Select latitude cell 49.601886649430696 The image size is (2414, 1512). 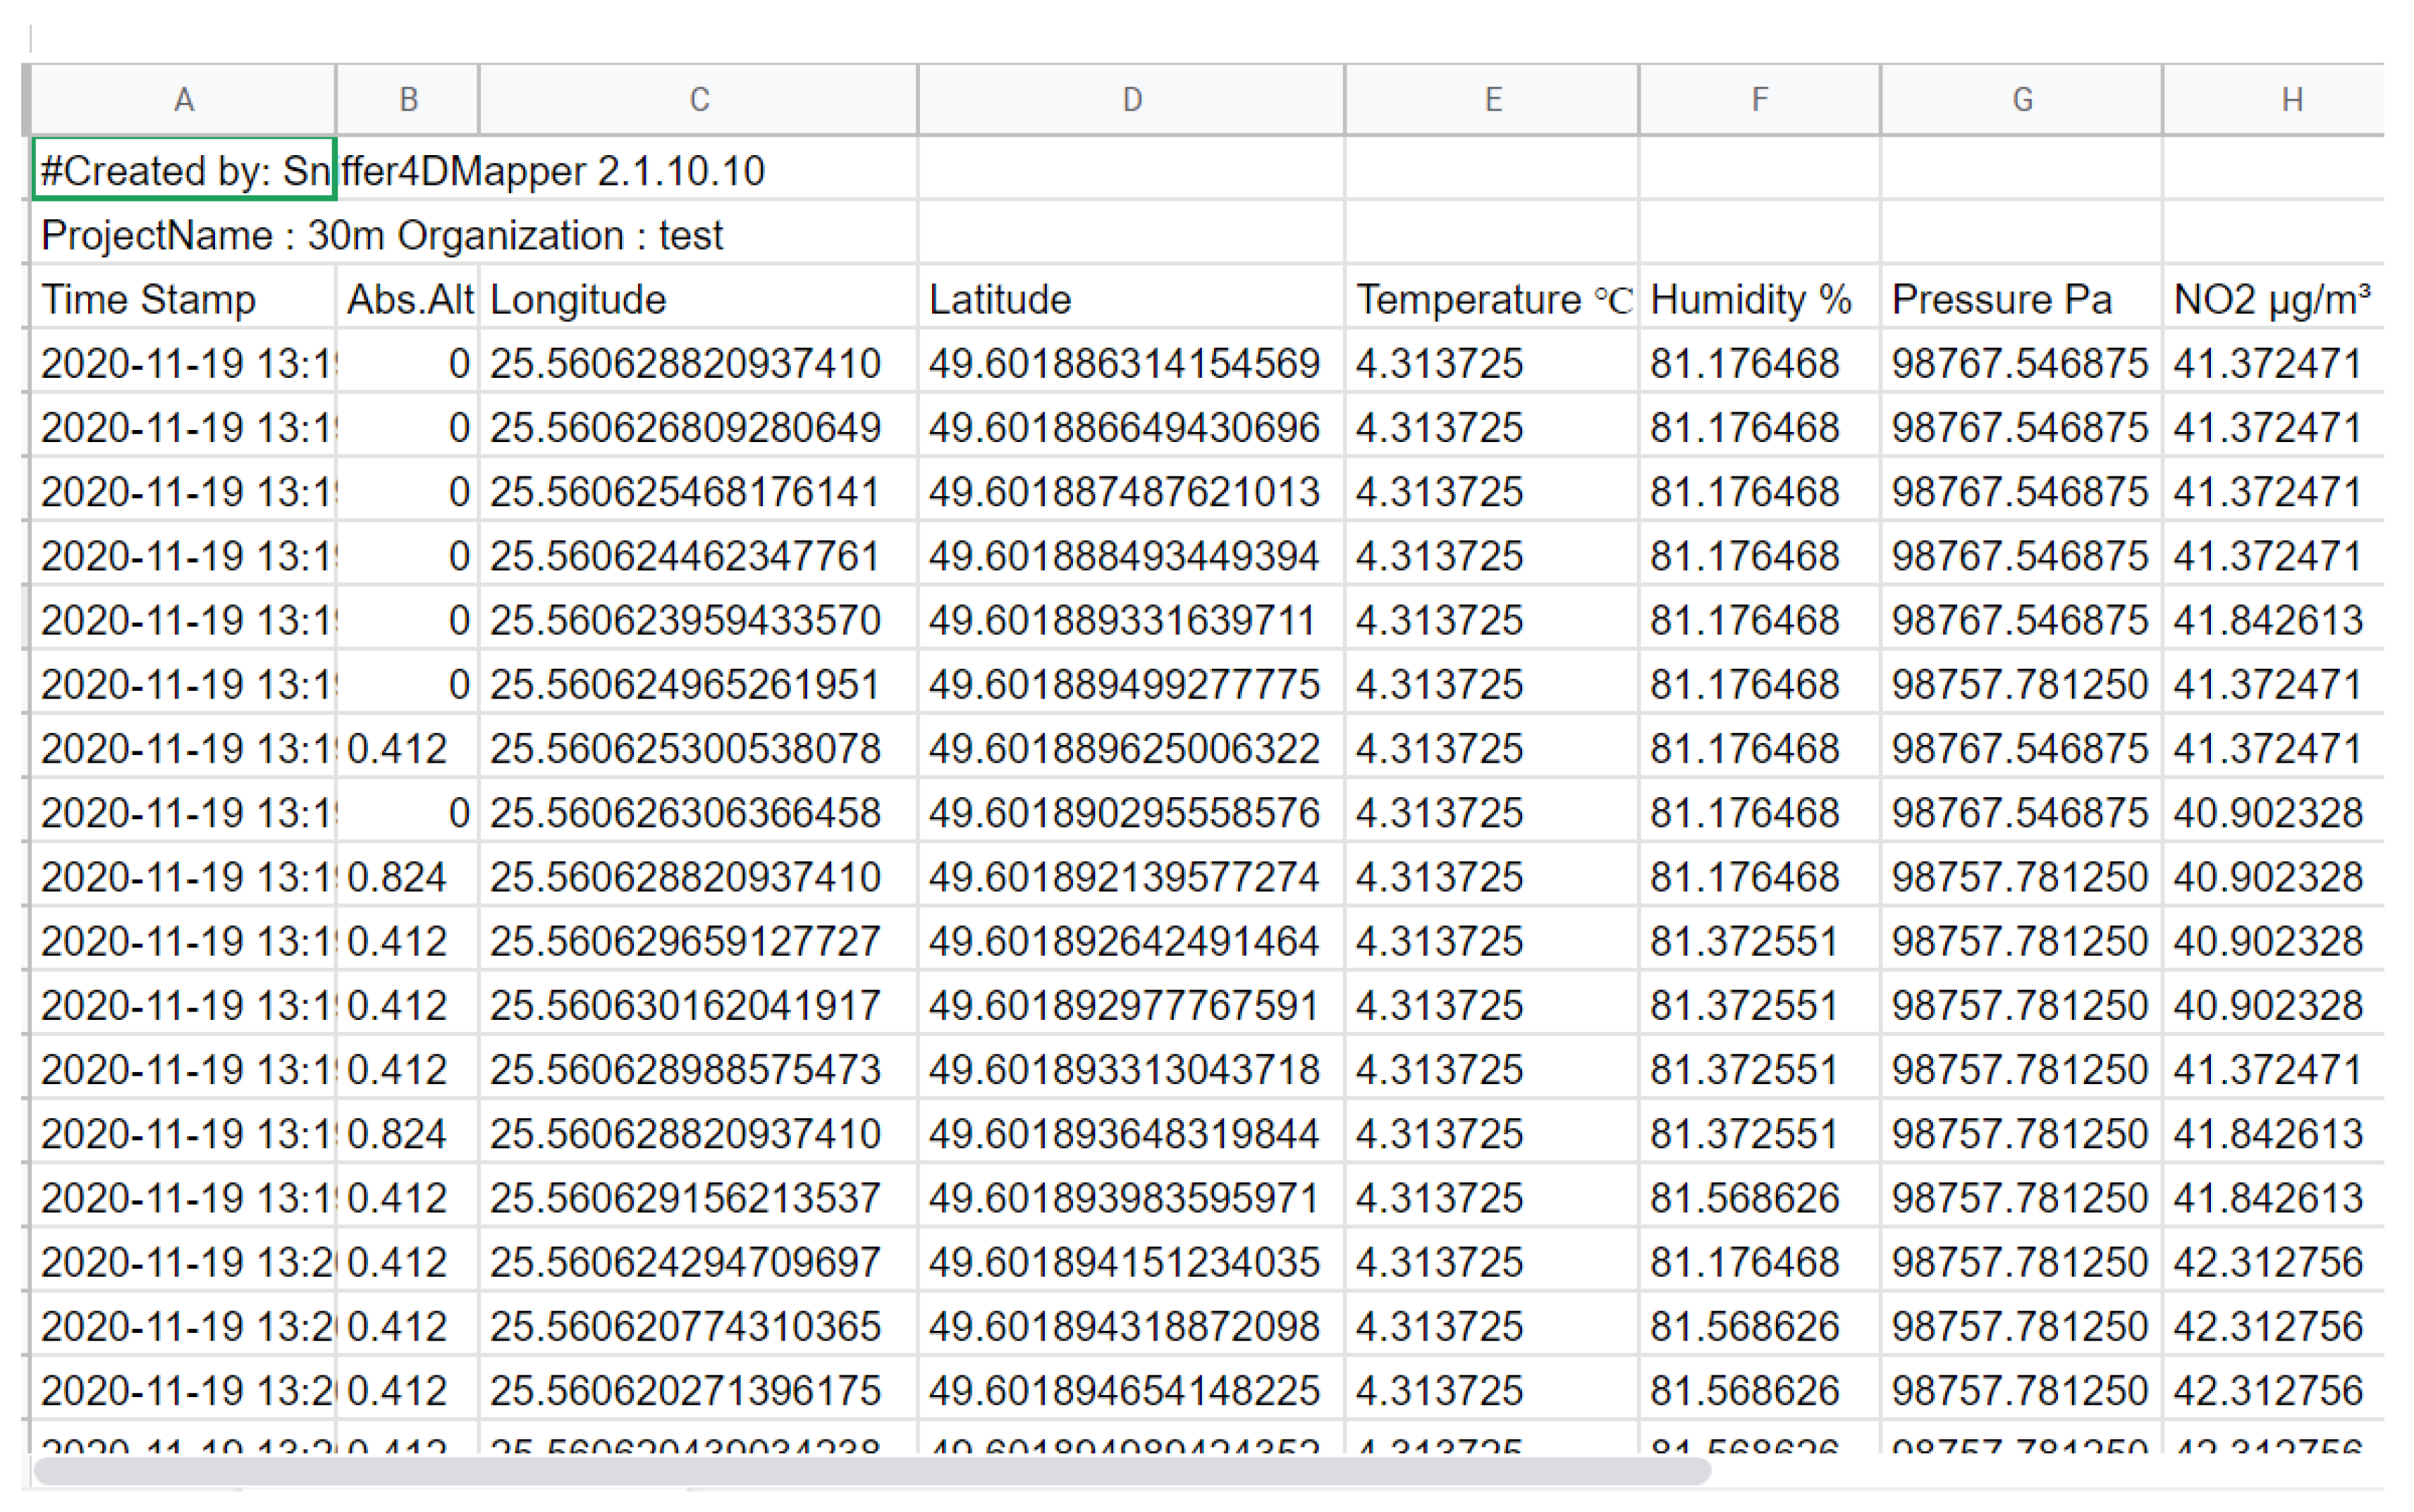(x=1131, y=427)
